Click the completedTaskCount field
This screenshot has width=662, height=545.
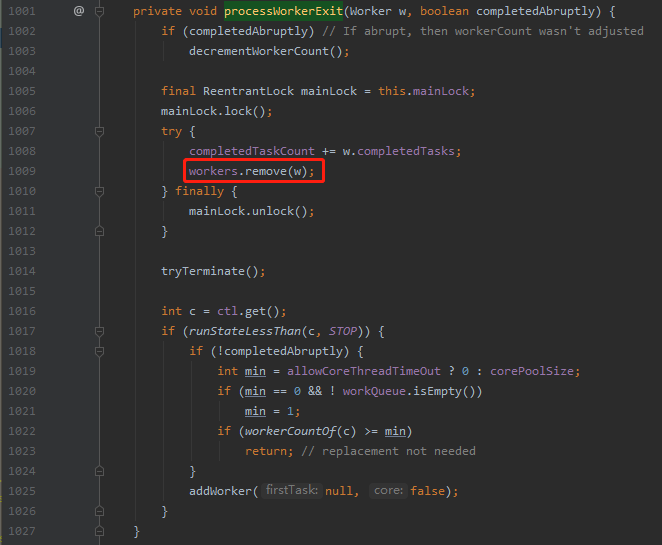(x=252, y=151)
